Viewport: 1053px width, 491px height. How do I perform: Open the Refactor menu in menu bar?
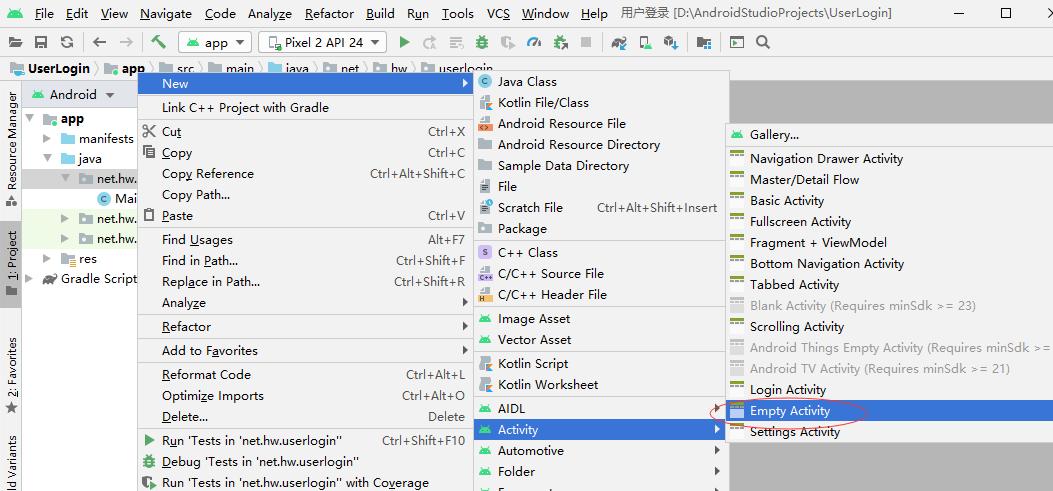[x=329, y=13]
